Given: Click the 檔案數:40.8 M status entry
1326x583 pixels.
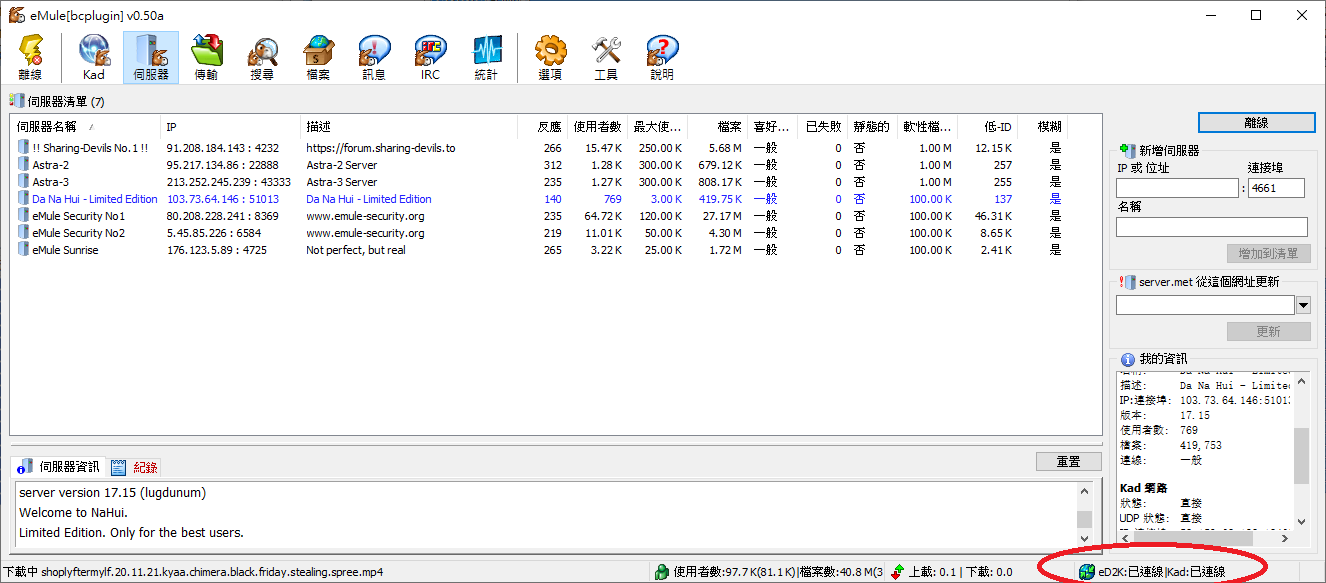Looking at the screenshot, I should pos(842,572).
